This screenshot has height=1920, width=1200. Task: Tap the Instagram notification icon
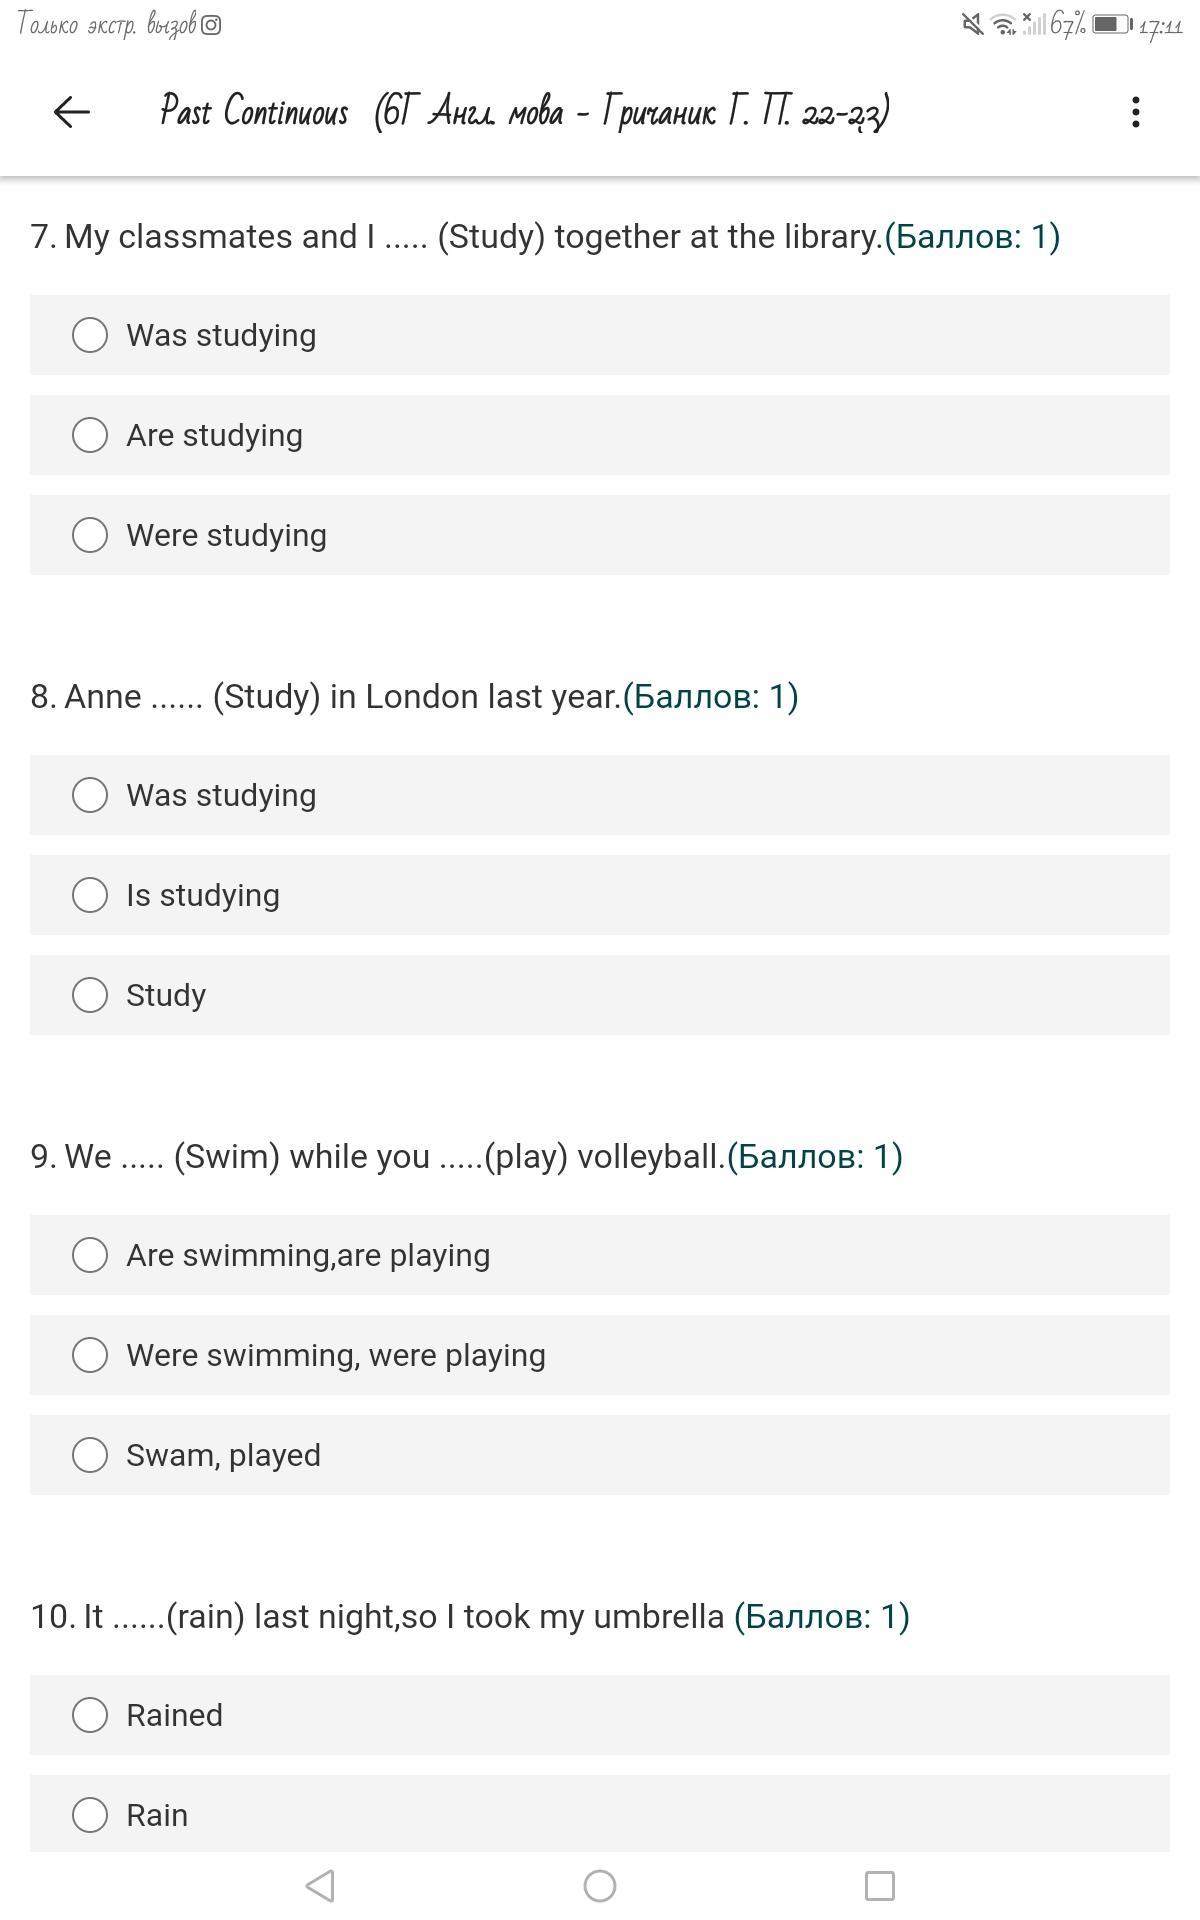tap(211, 25)
